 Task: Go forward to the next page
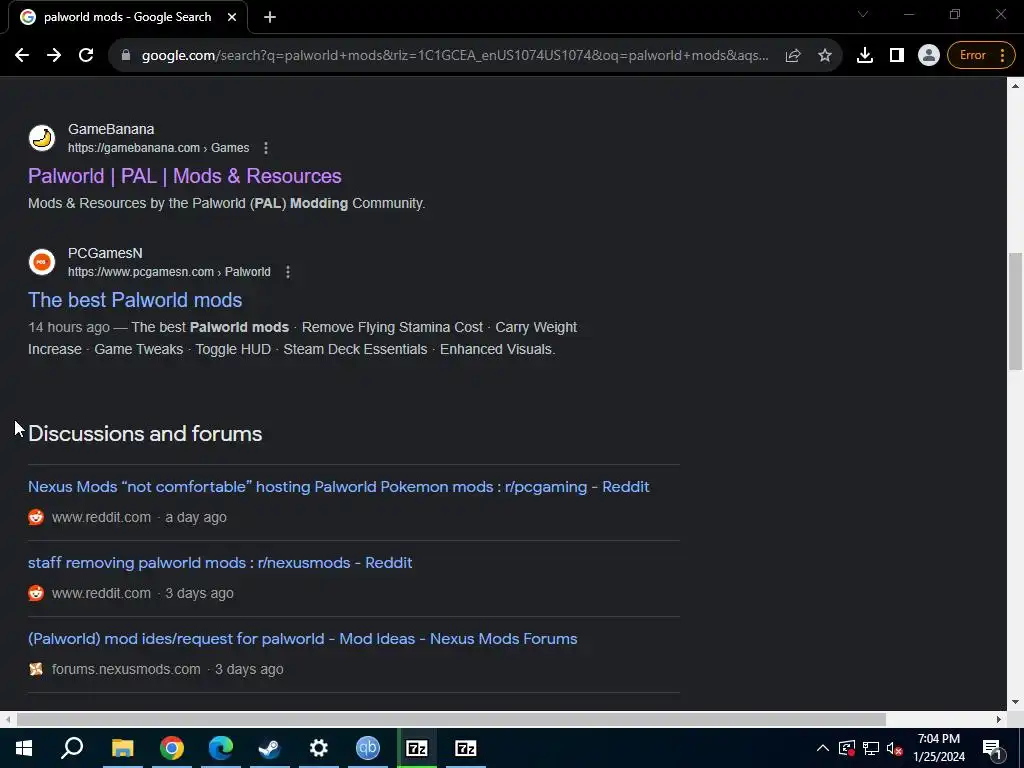coord(54,56)
